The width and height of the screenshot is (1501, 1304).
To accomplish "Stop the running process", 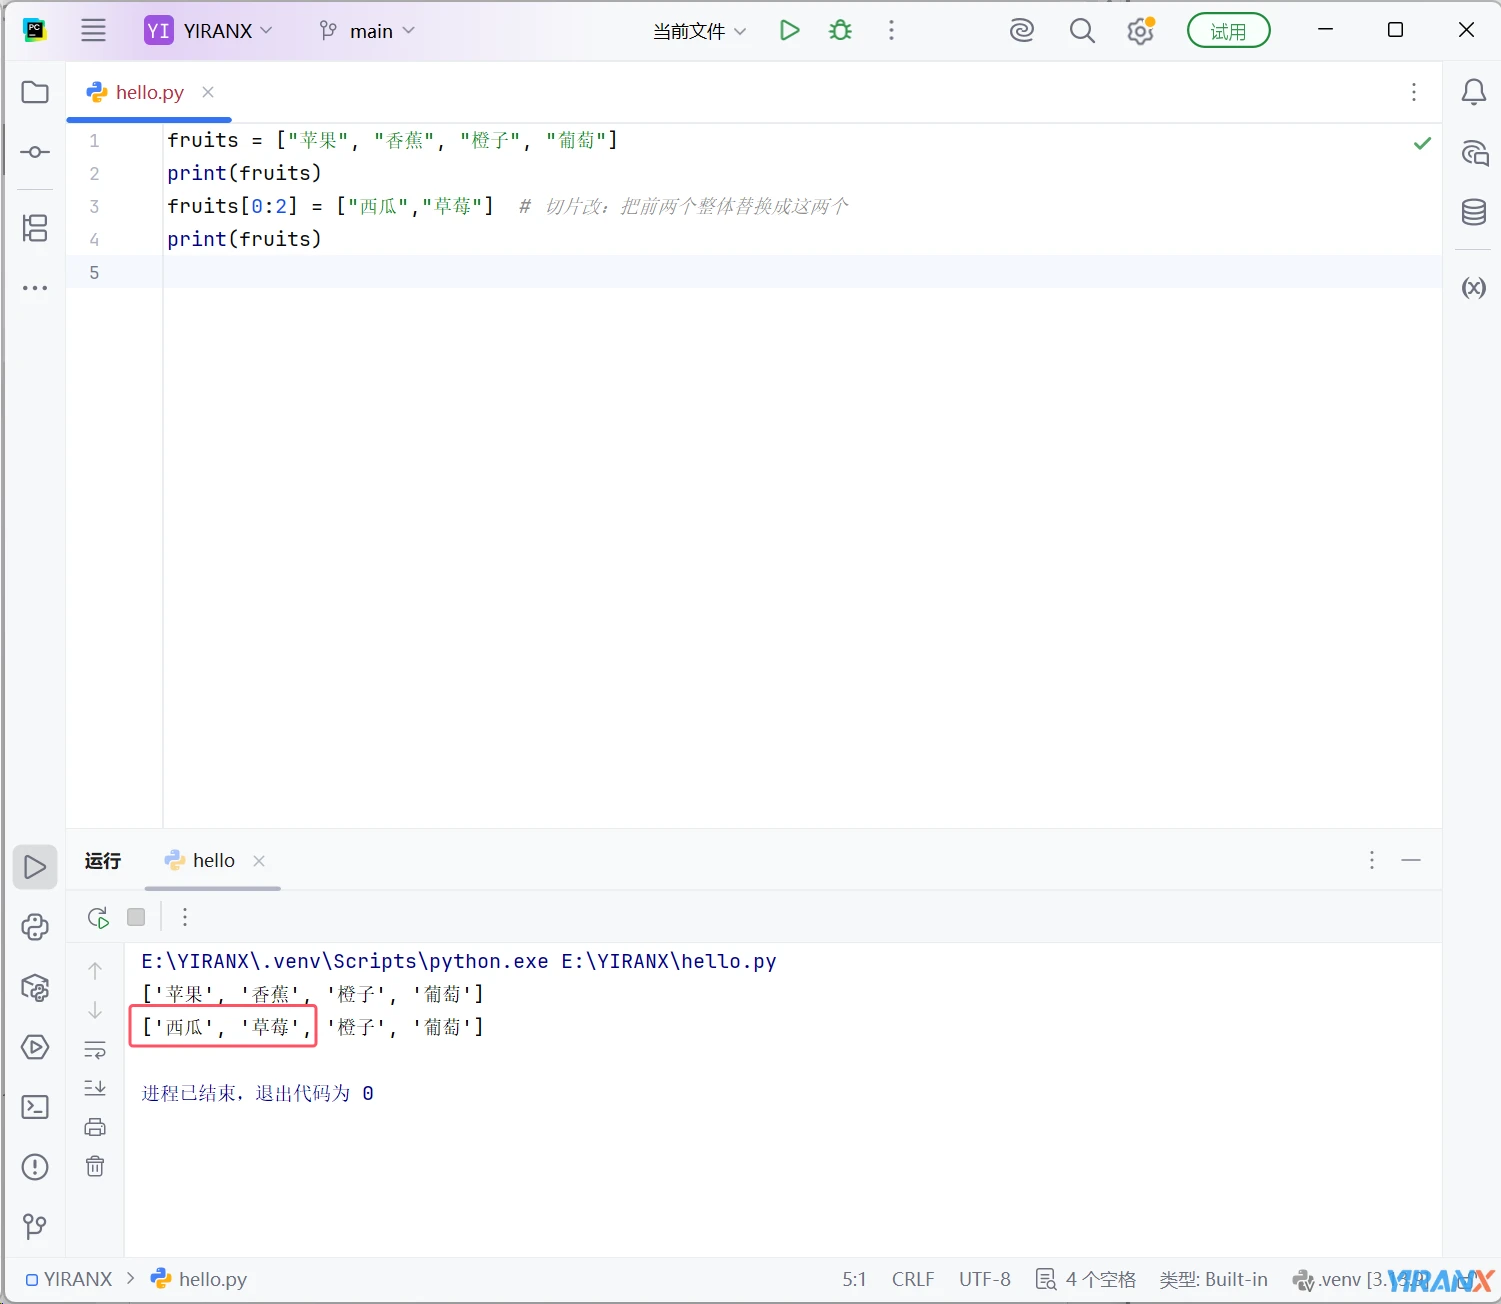I will point(136,917).
